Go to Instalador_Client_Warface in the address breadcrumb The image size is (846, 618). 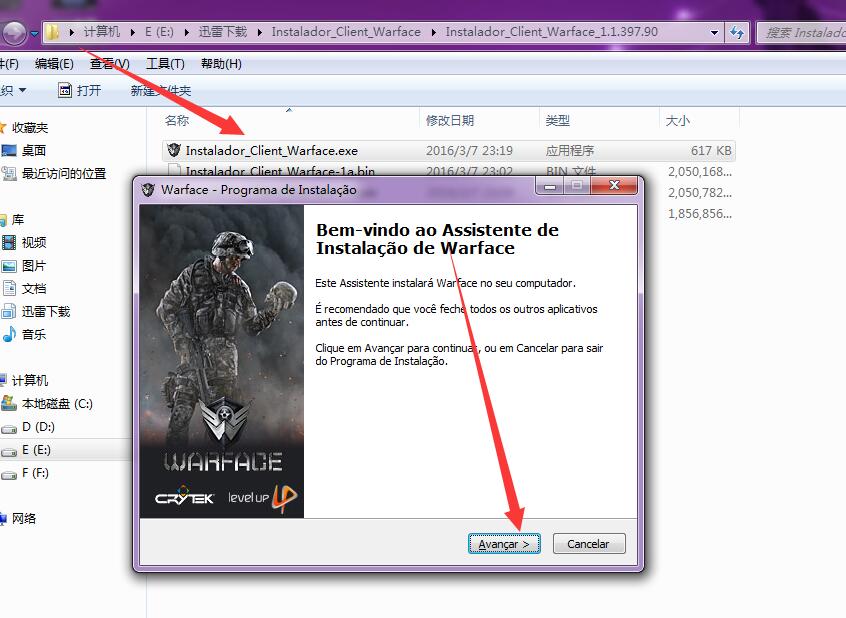346,32
